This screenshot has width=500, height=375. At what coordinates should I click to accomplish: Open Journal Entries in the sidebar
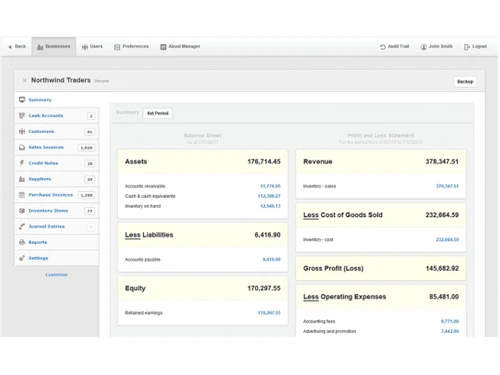tap(46, 226)
